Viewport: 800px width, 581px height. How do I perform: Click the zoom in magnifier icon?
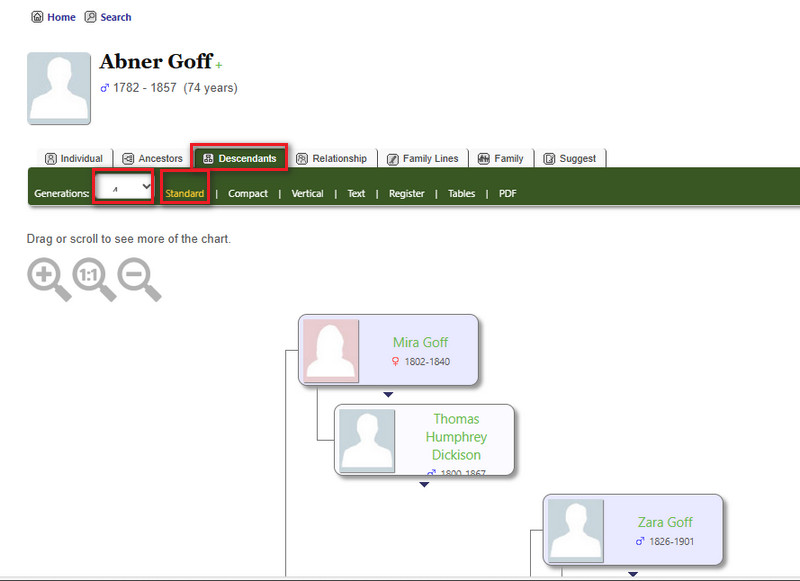(x=47, y=278)
